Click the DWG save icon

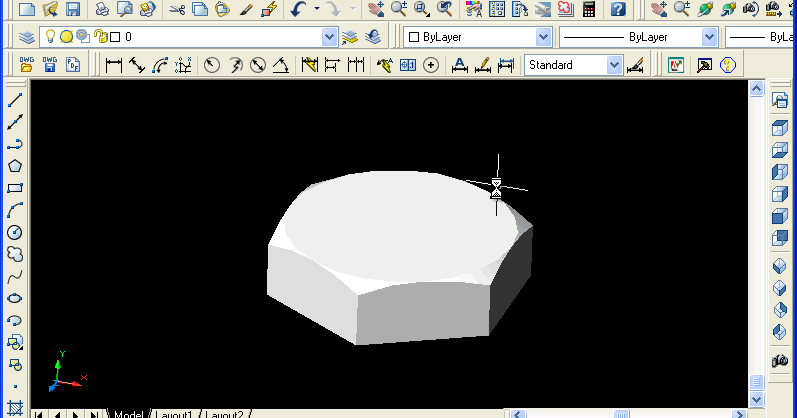click(x=50, y=65)
